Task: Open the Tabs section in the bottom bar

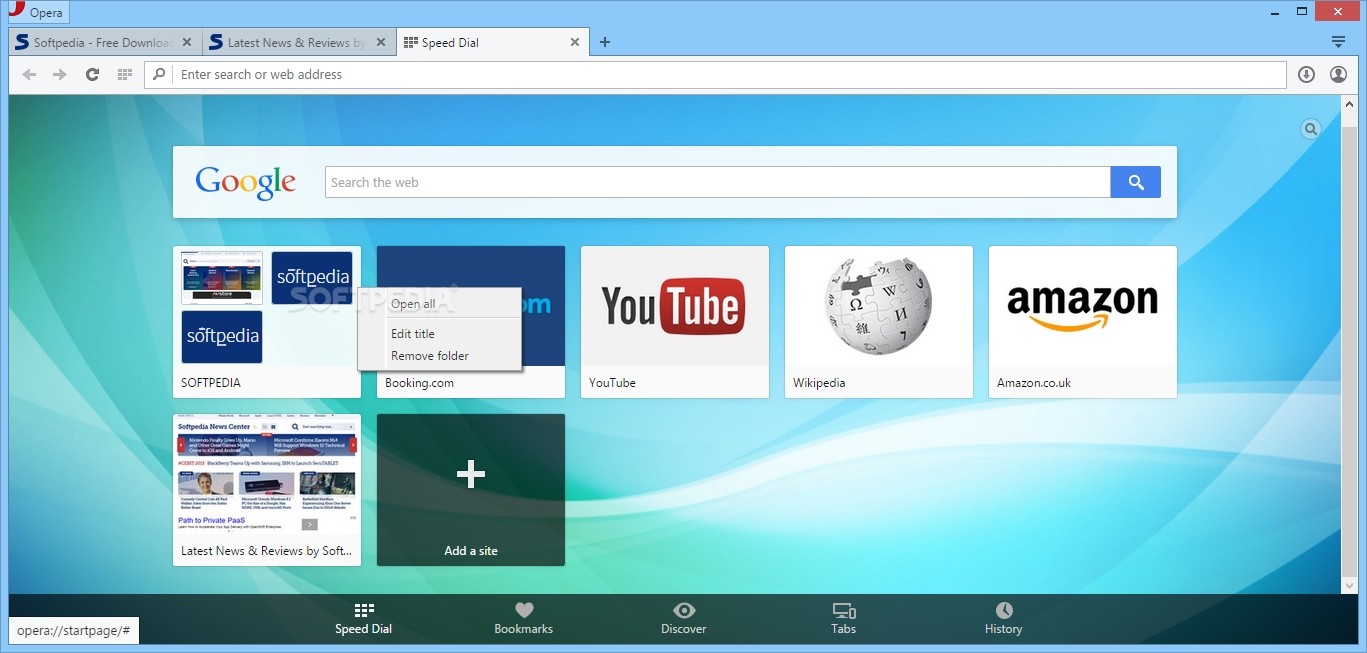Action: point(843,618)
